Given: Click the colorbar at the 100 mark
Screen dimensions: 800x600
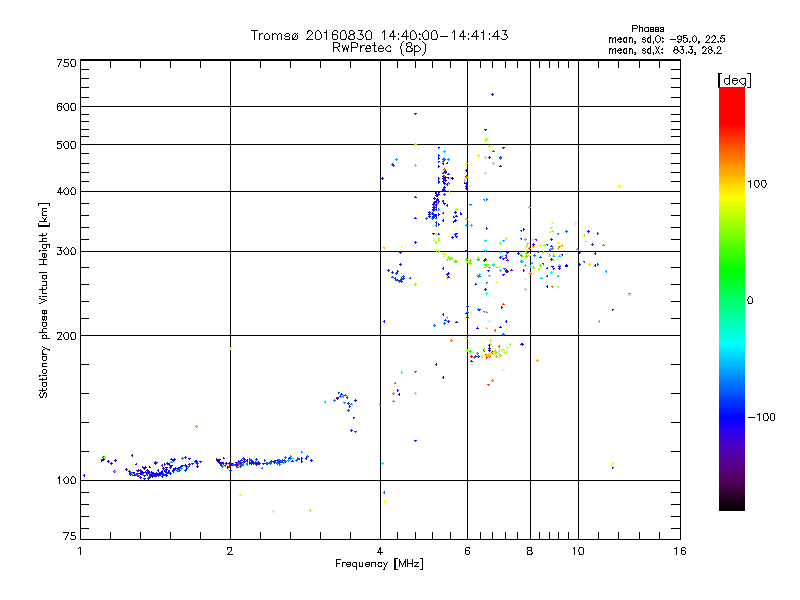Looking at the screenshot, I should pyautogui.click(x=732, y=184).
